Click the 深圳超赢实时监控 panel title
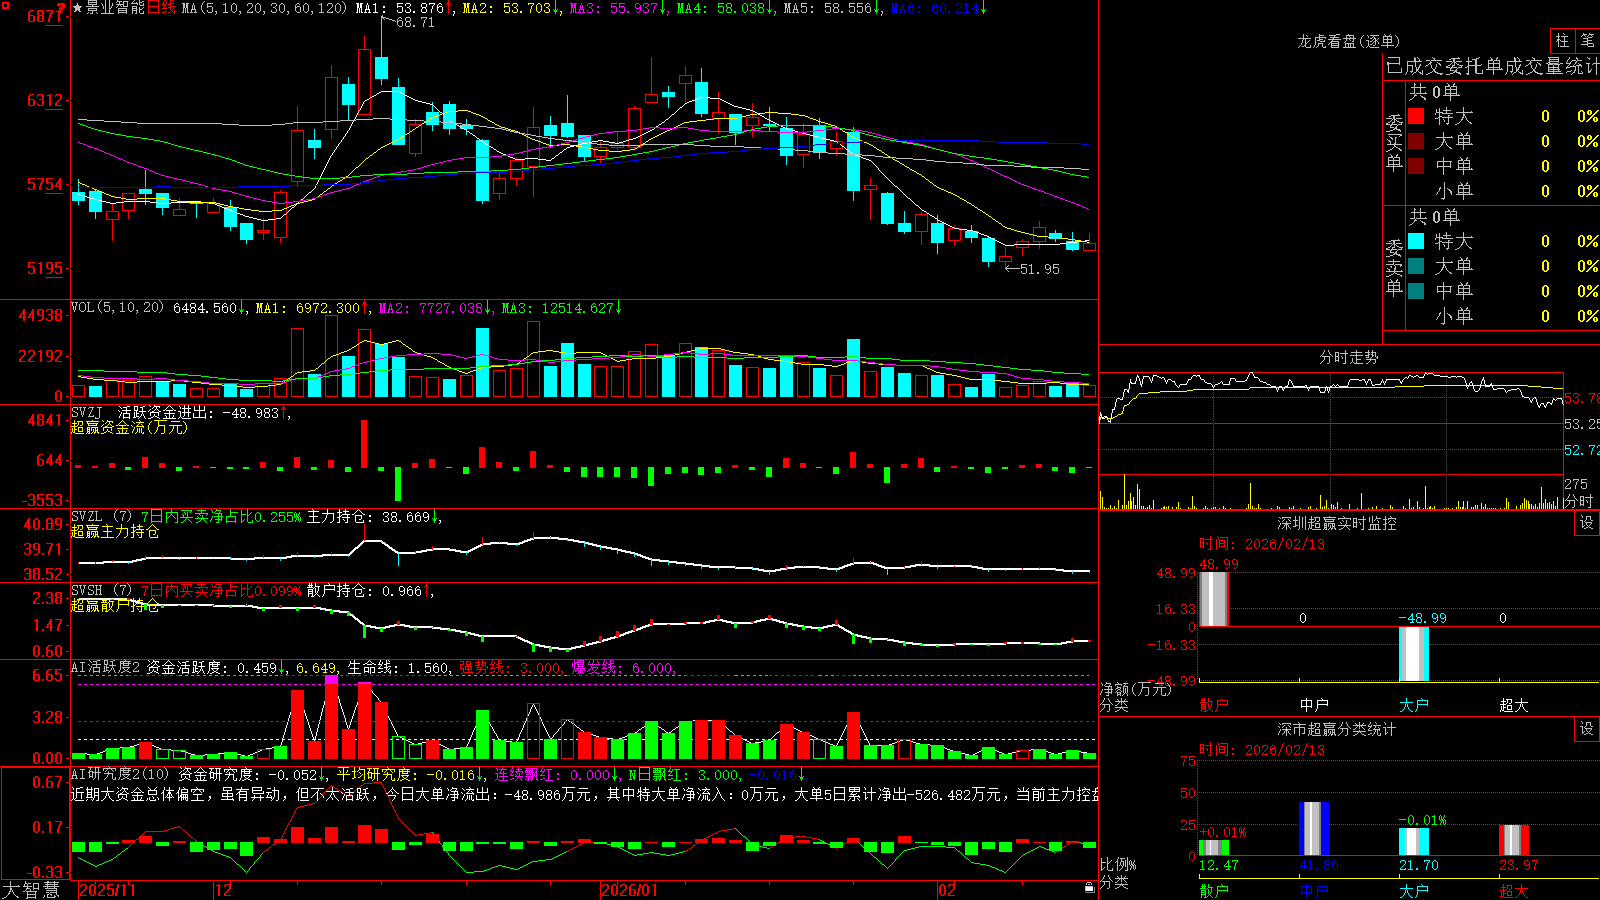The image size is (1600, 900). [1336, 523]
